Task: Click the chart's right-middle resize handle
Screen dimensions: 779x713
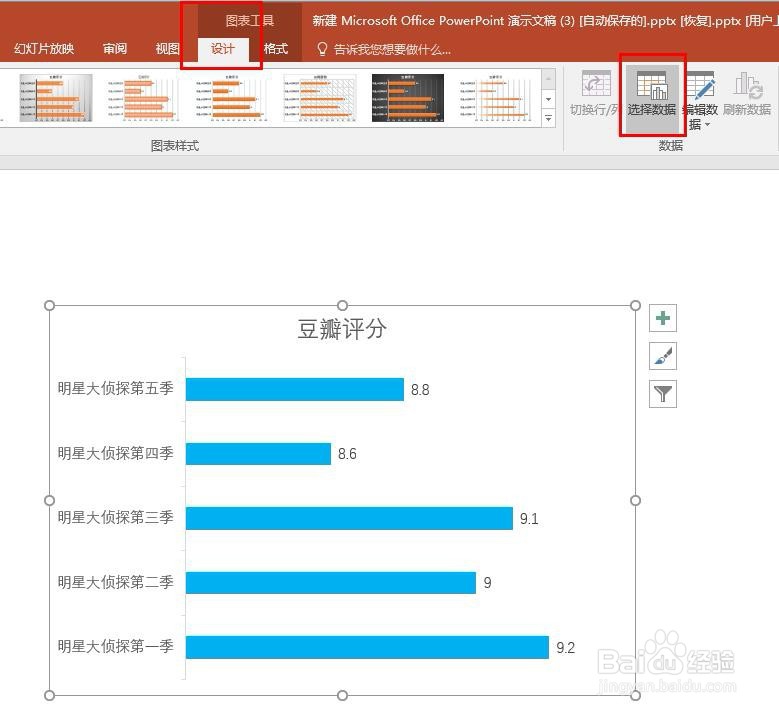Action: point(635,500)
